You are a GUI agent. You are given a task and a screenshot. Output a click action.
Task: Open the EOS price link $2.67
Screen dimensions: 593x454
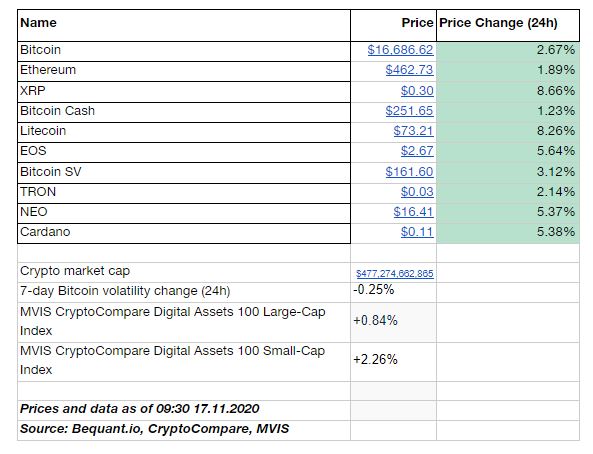click(x=417, y=151)
